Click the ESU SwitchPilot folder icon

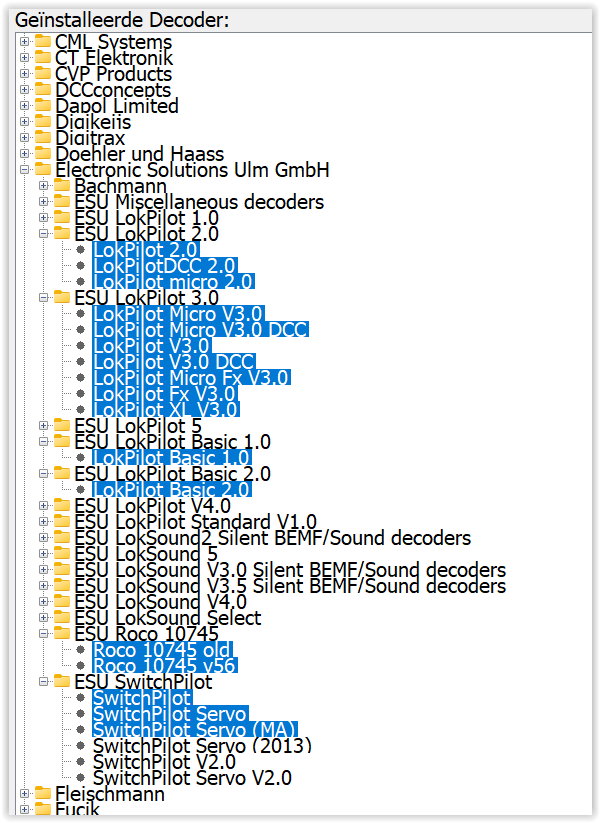(62, 681)
